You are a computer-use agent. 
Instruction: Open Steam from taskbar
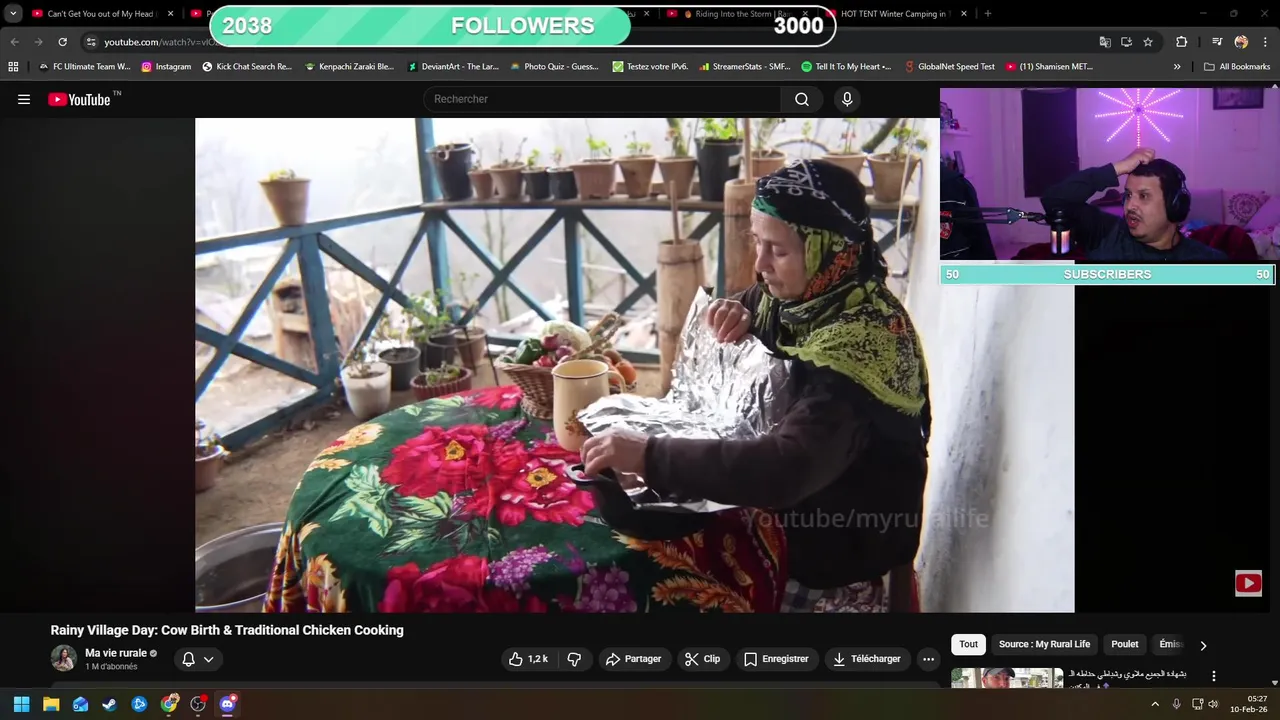(109, 704)
